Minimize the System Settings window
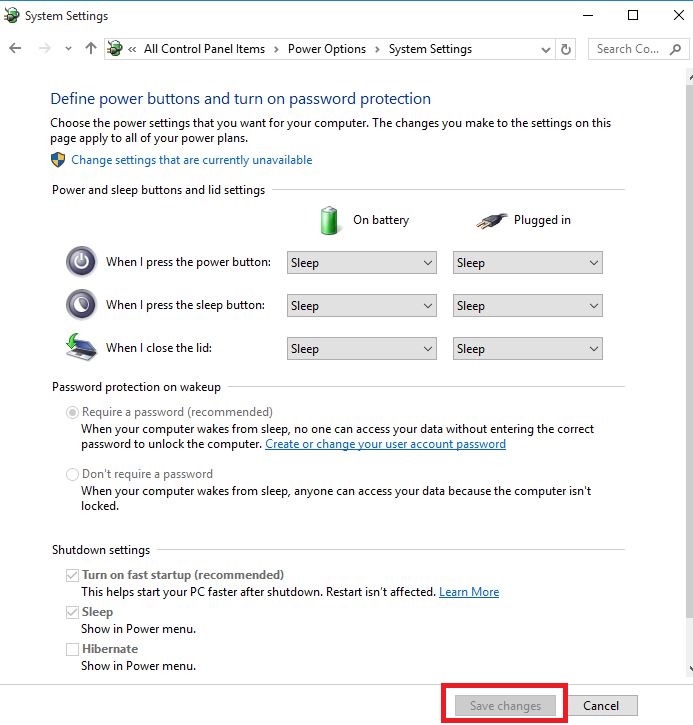This screenshot has height=725, width=693. (x=588, y=15)
